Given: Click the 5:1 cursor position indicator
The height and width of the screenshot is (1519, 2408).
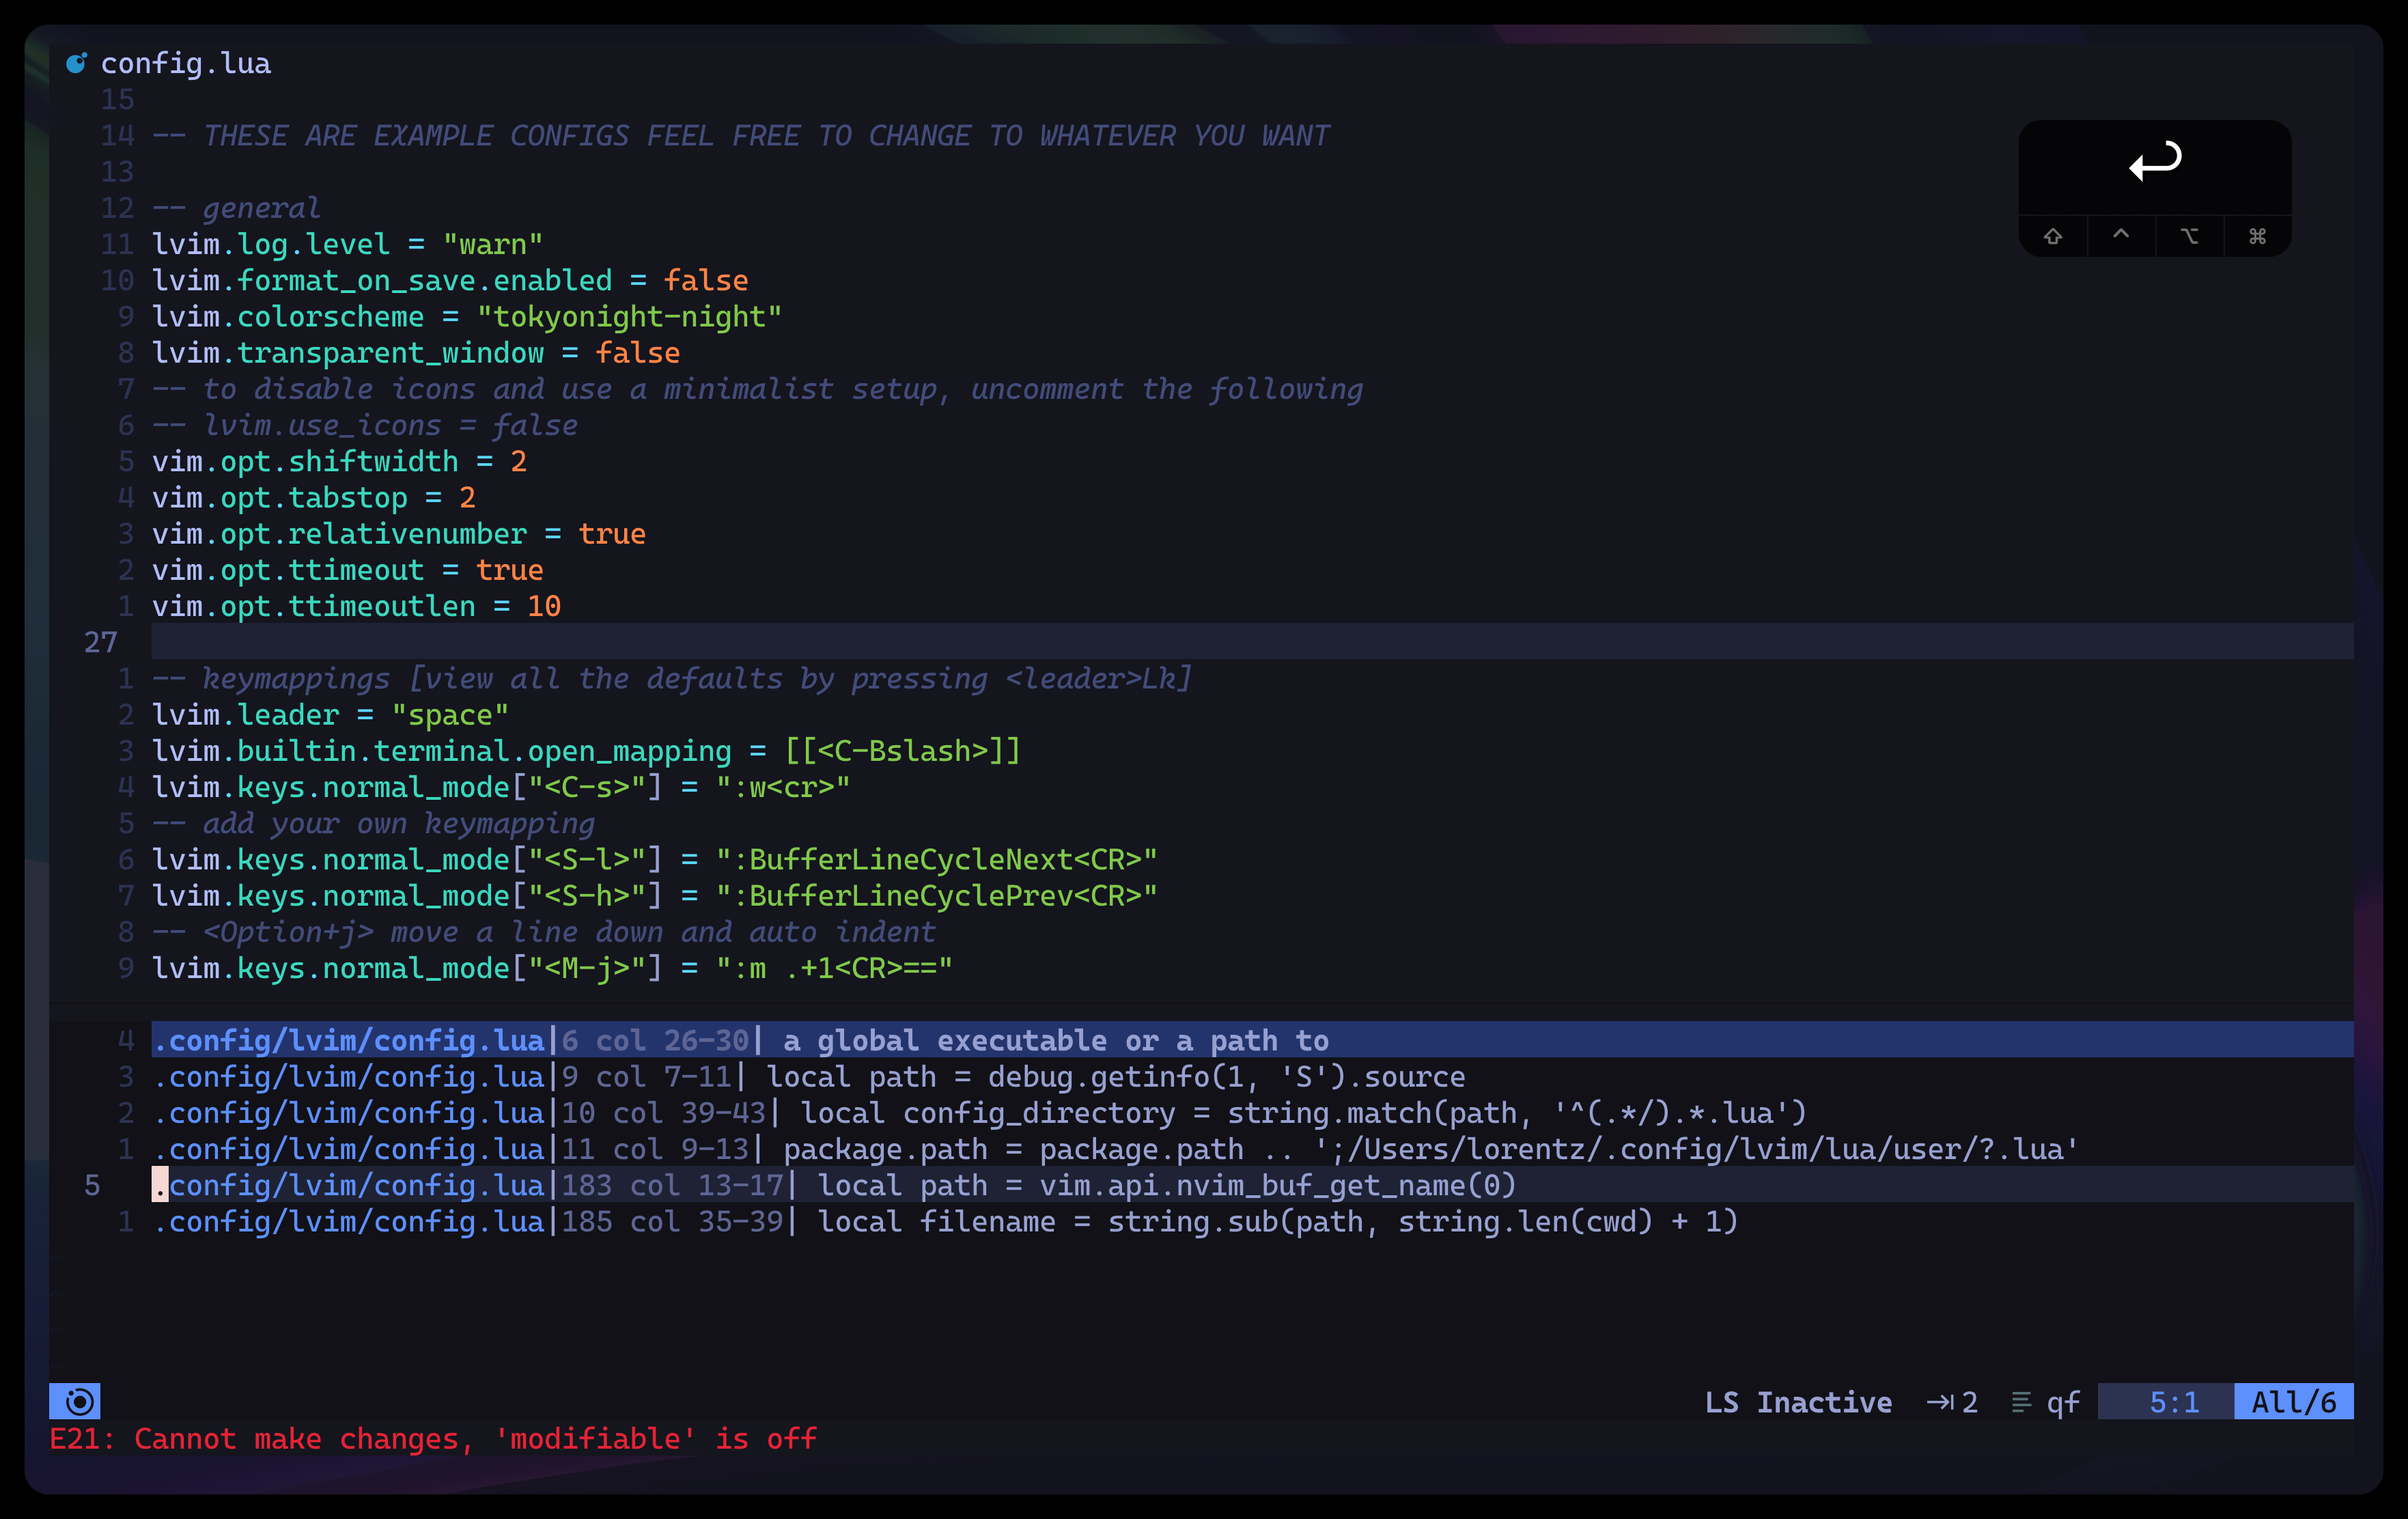Looking at the screenshot, I should (2174, 1402).
